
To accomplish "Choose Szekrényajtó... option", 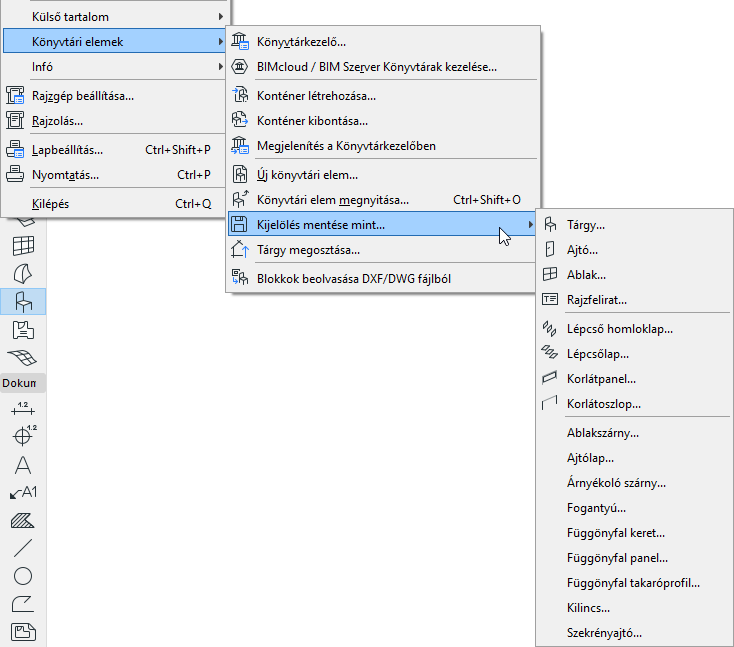I will pyautogui.click(x=634, y=633).
